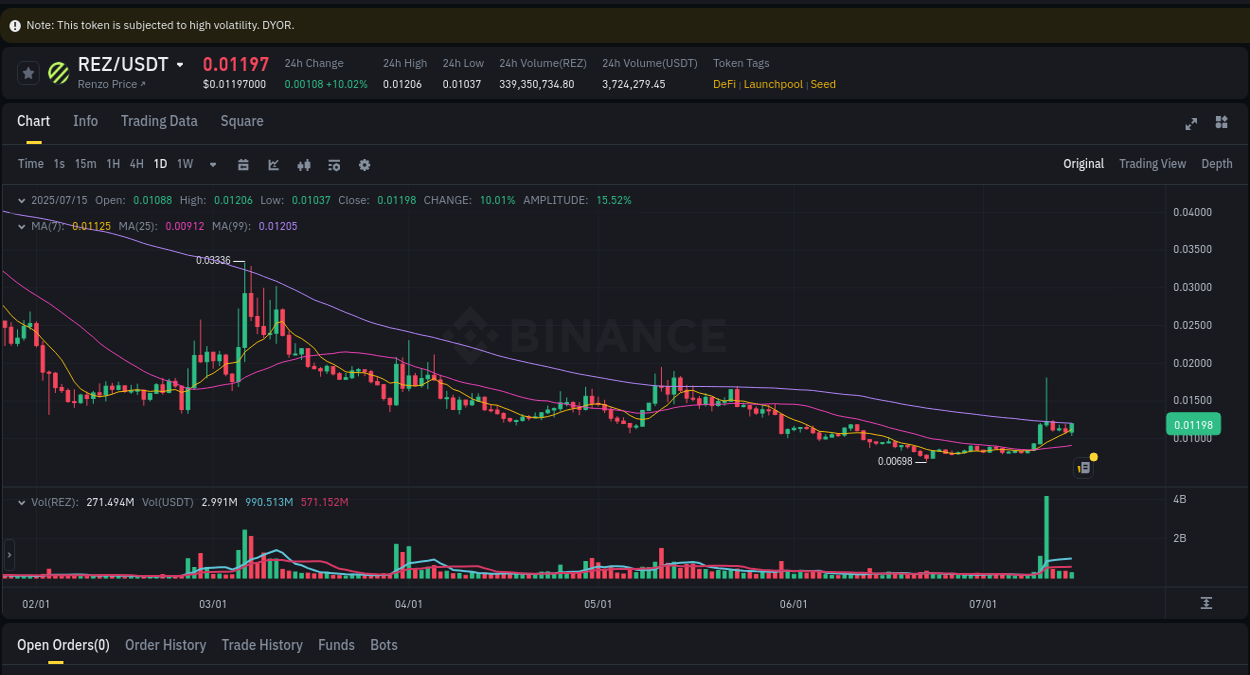Expand the chart to fullscreen

(1190, 124)
